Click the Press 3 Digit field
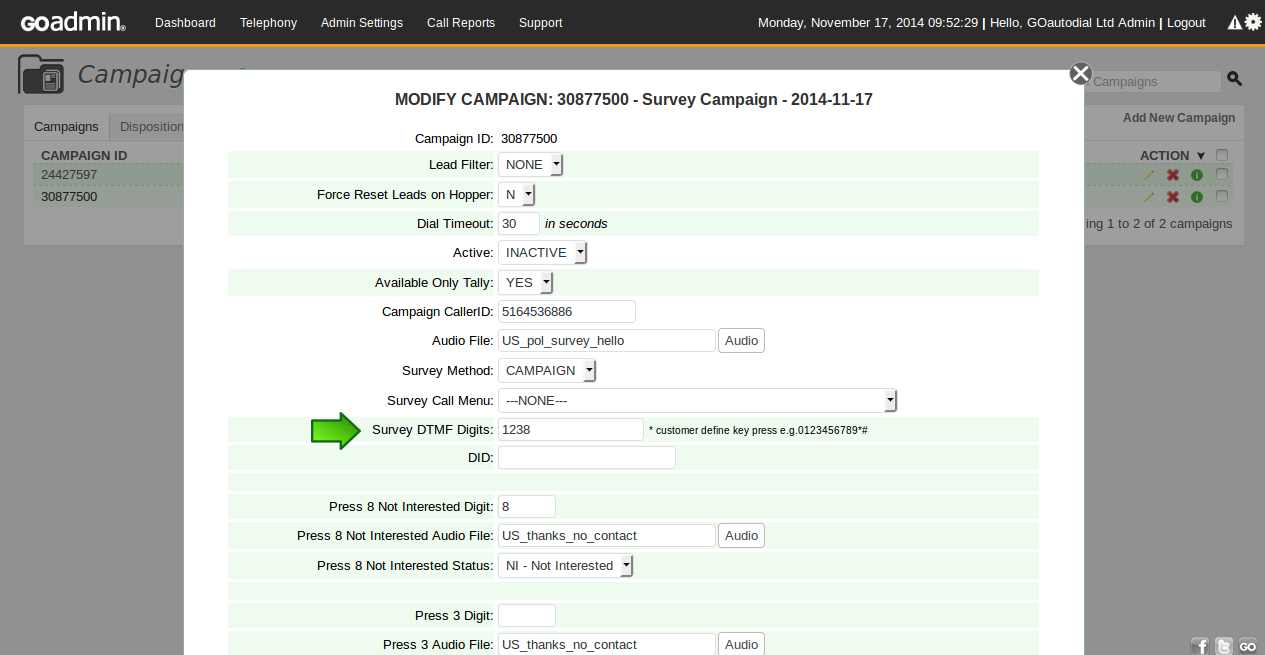 (x=527, y=615)
